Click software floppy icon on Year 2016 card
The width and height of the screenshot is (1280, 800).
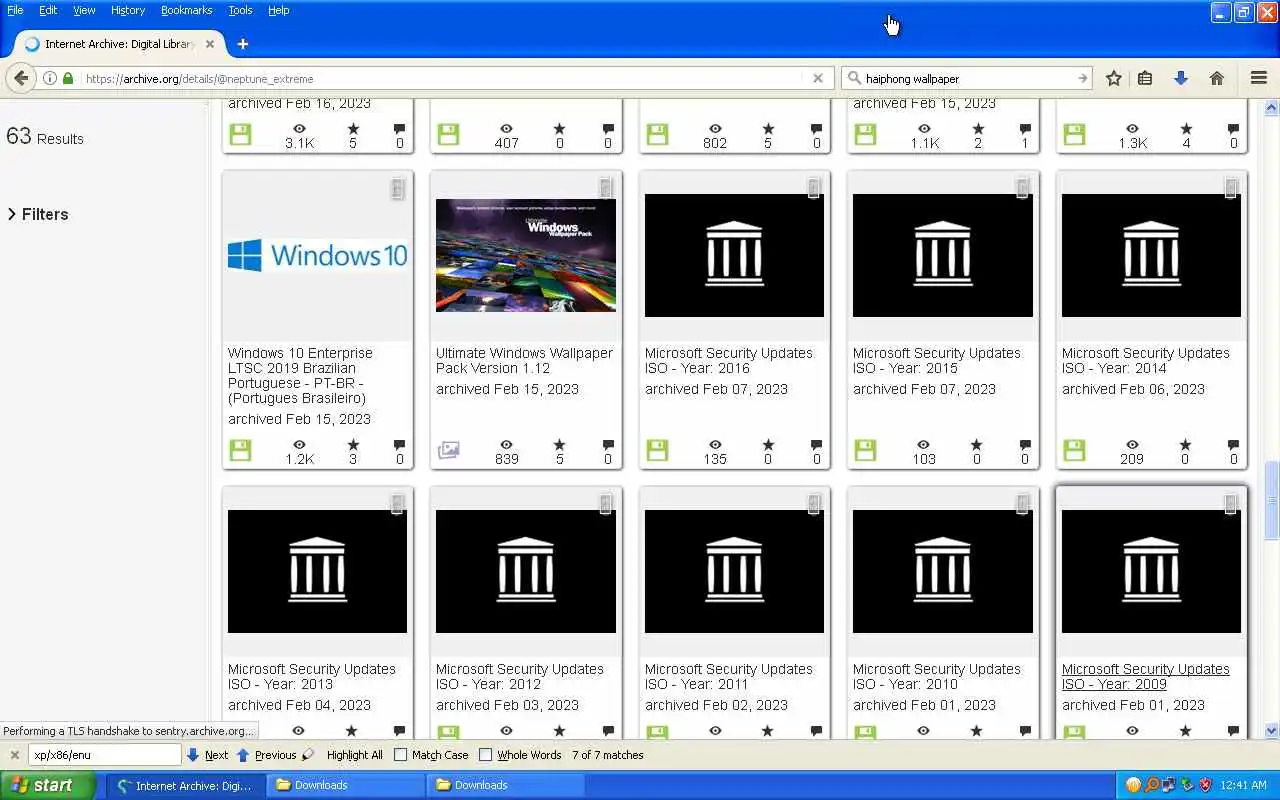(657, 450)
